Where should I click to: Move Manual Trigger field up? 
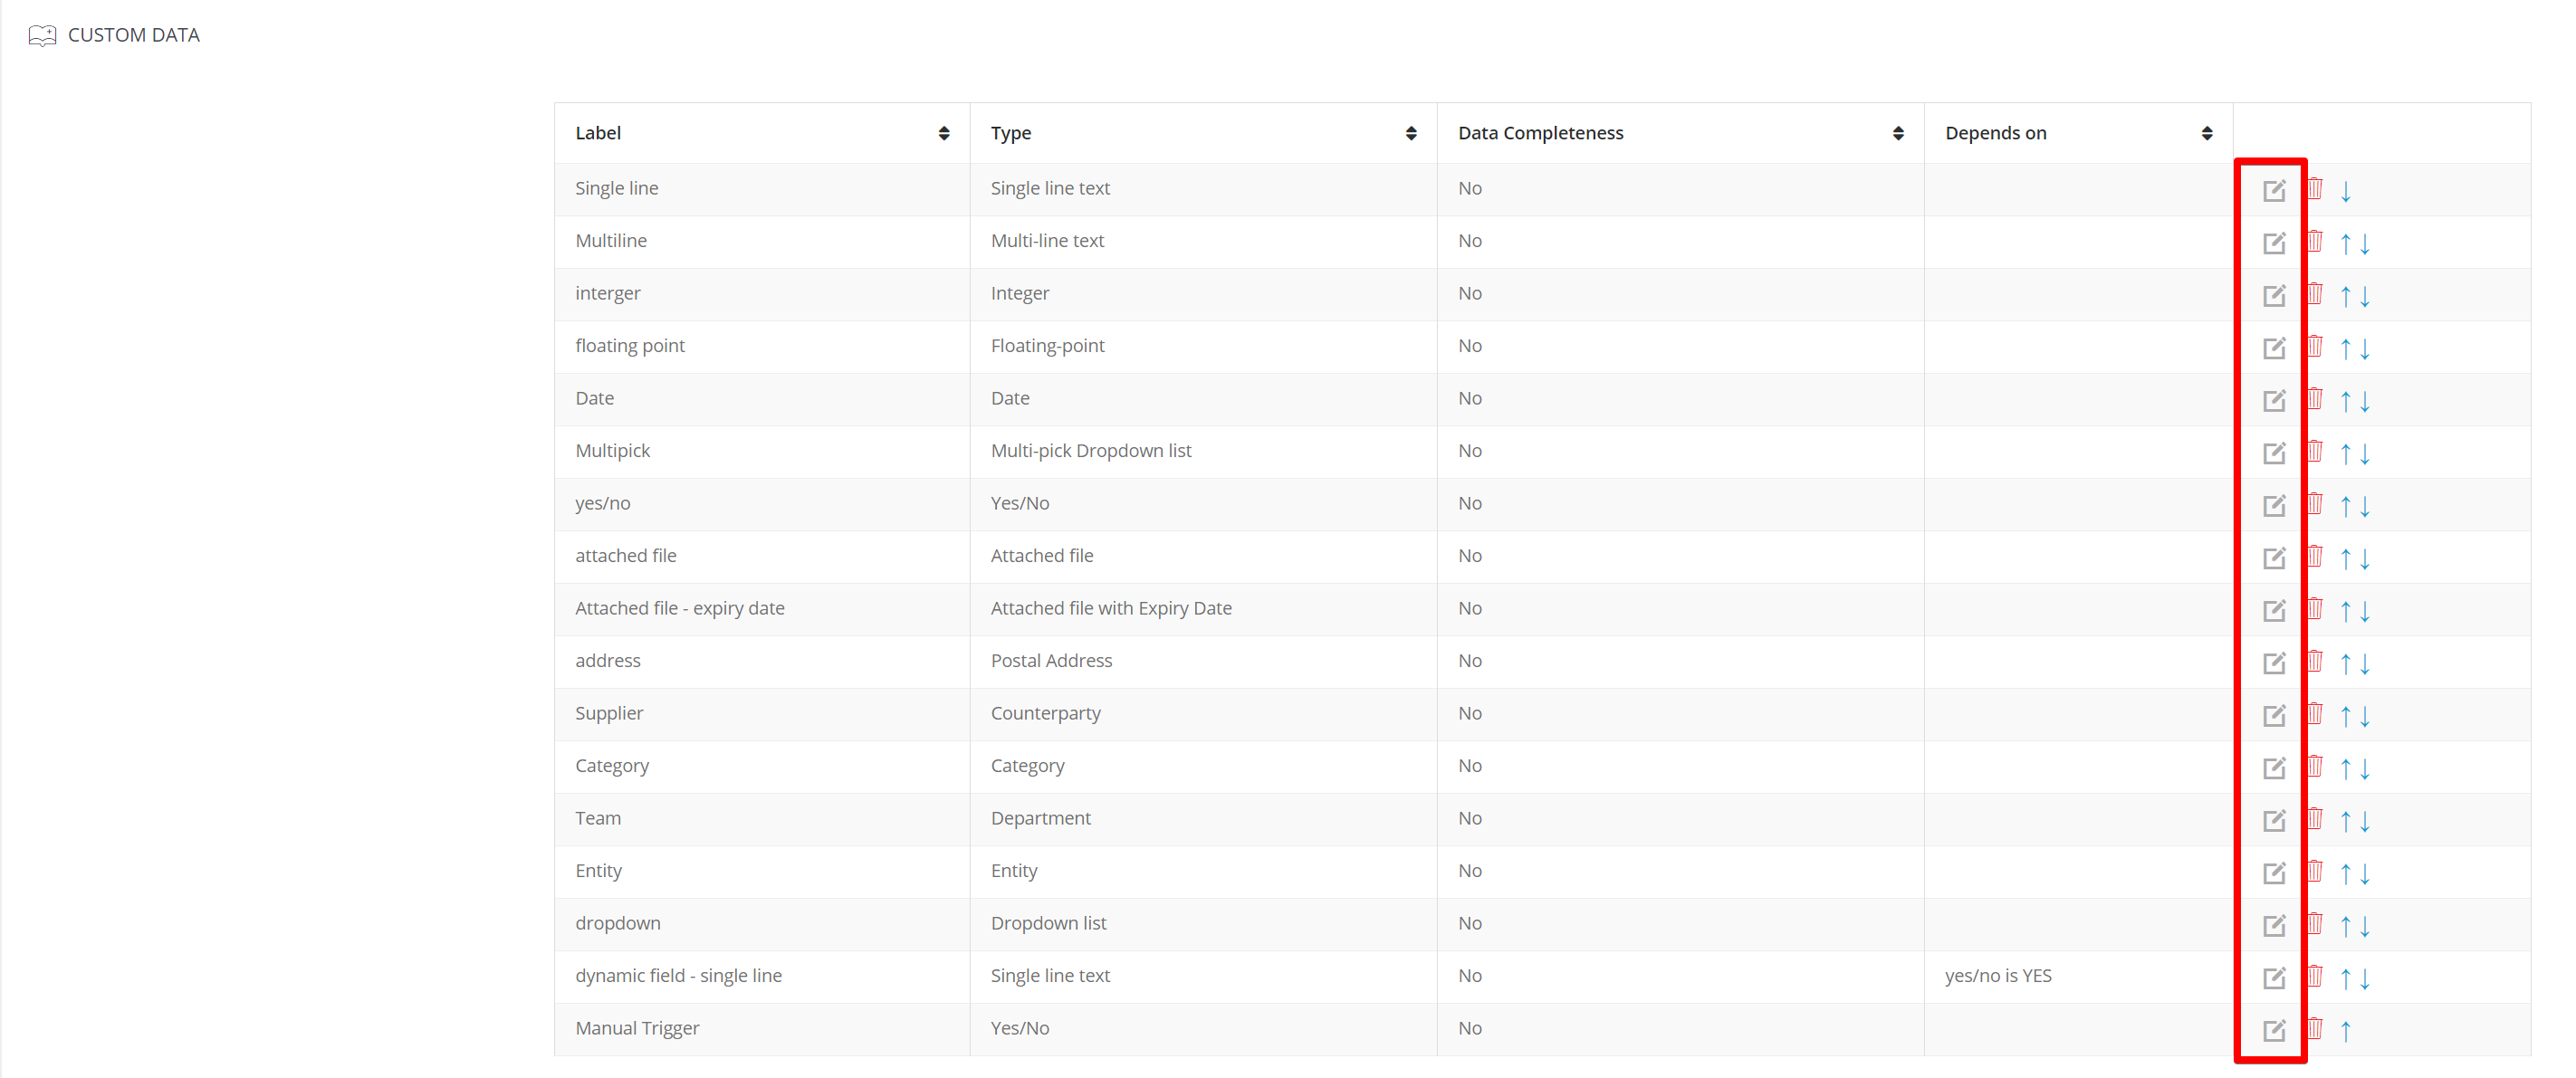(x=2345, y=1030)
